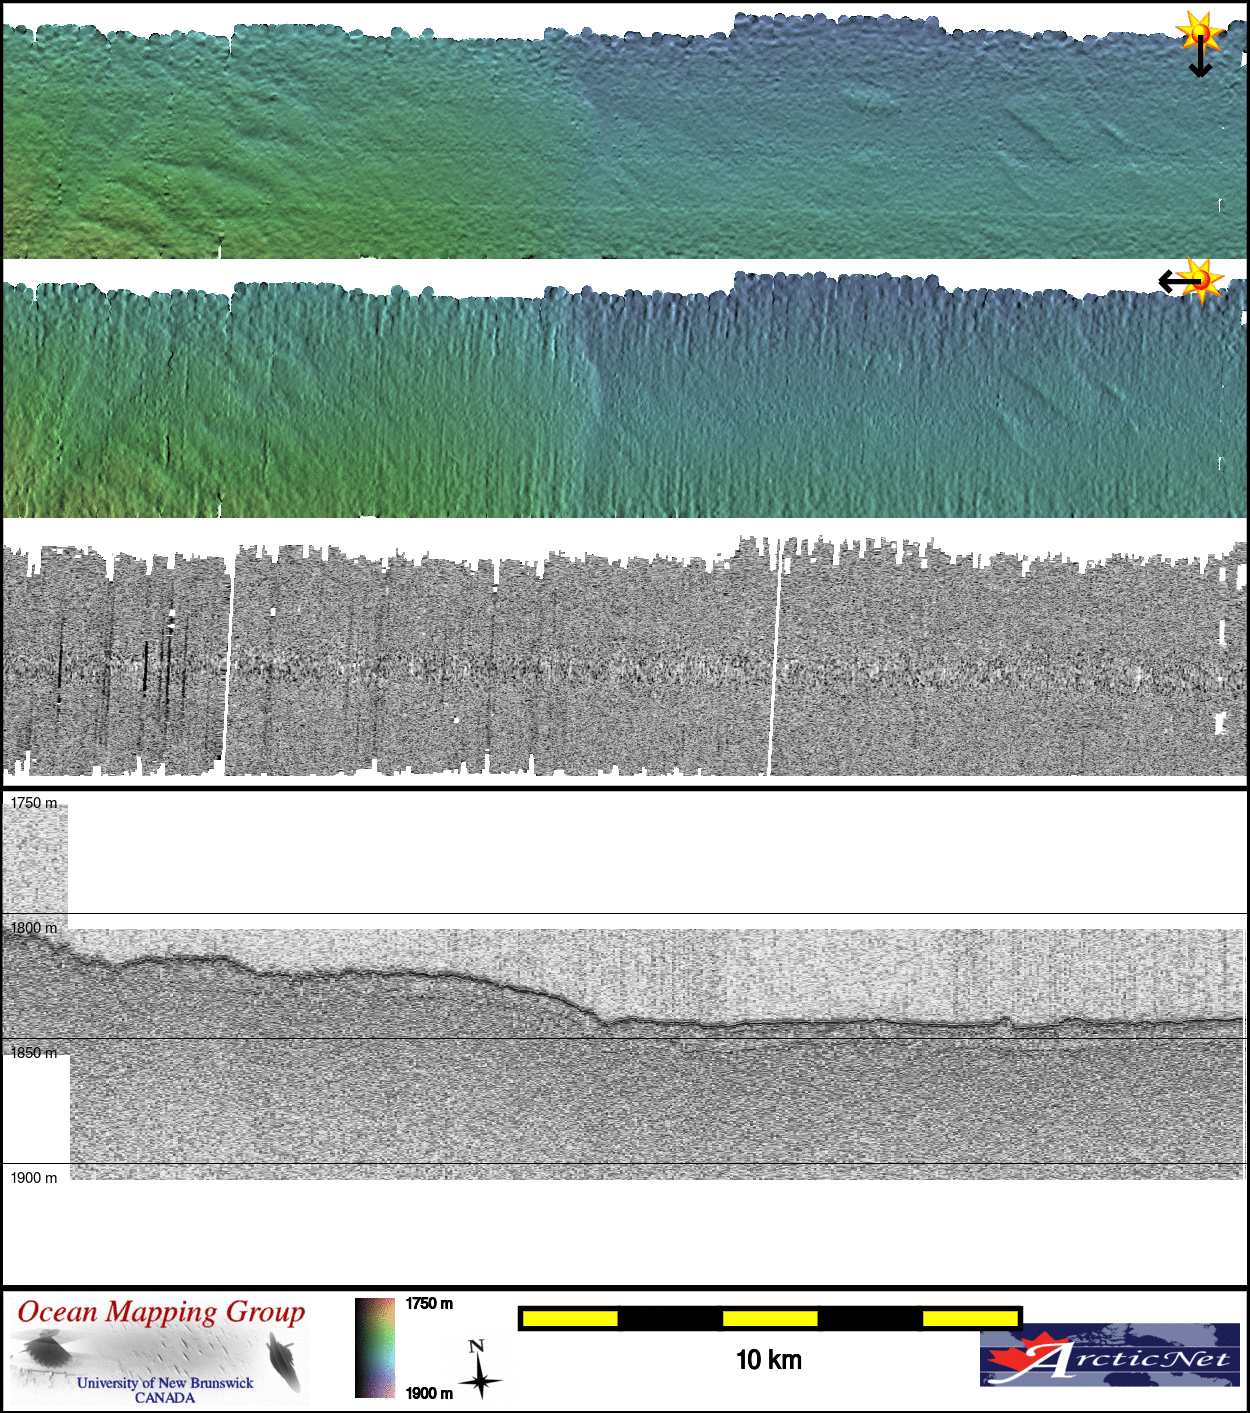The image size is (1250, 1413).
Task: Click the red maple leaf in ArcticNet logo
Action: point(1011,1361)
